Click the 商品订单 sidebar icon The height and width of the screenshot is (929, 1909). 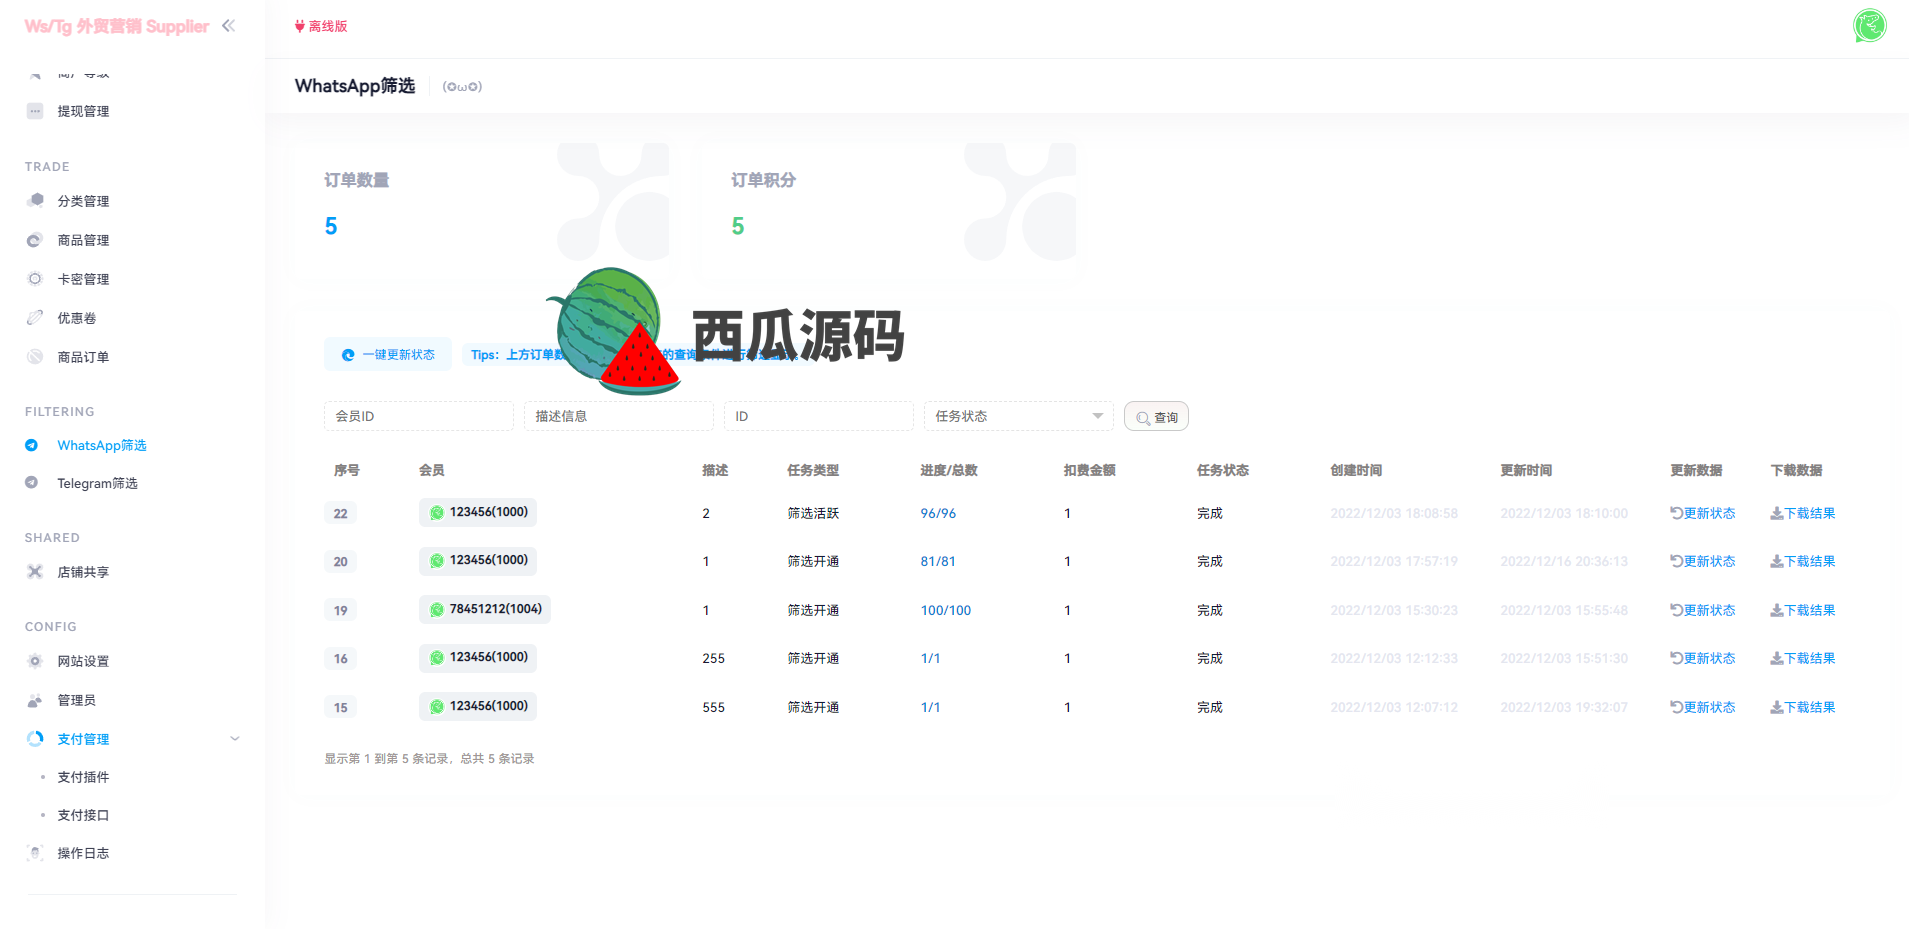pyautogui.click(x=35, y=357)
